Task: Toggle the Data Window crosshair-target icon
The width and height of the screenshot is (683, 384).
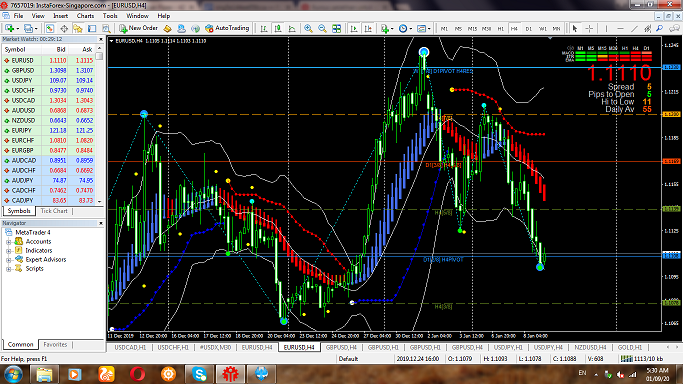Action: pyautogui.click(x=64, y=28)
